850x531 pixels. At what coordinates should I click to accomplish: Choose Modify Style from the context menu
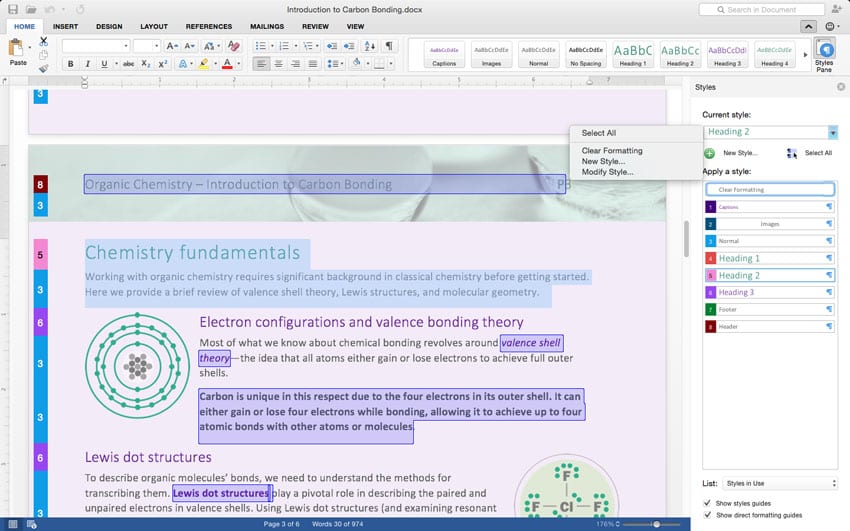pos(608,172)
